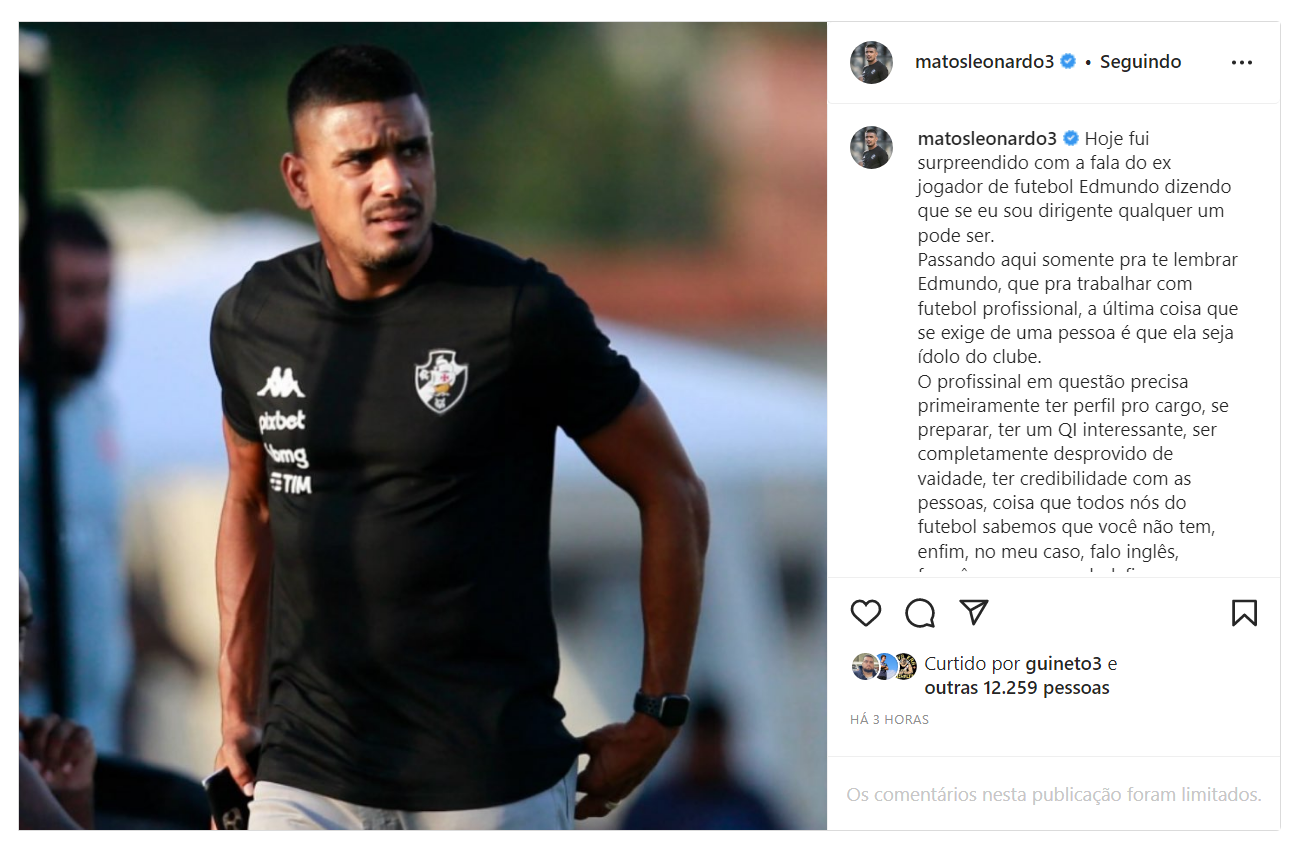Image resolution: width=1305 pixels, height=857 pixels.
Task: Click the limited comments notice field
Action: coord(1054,795)
